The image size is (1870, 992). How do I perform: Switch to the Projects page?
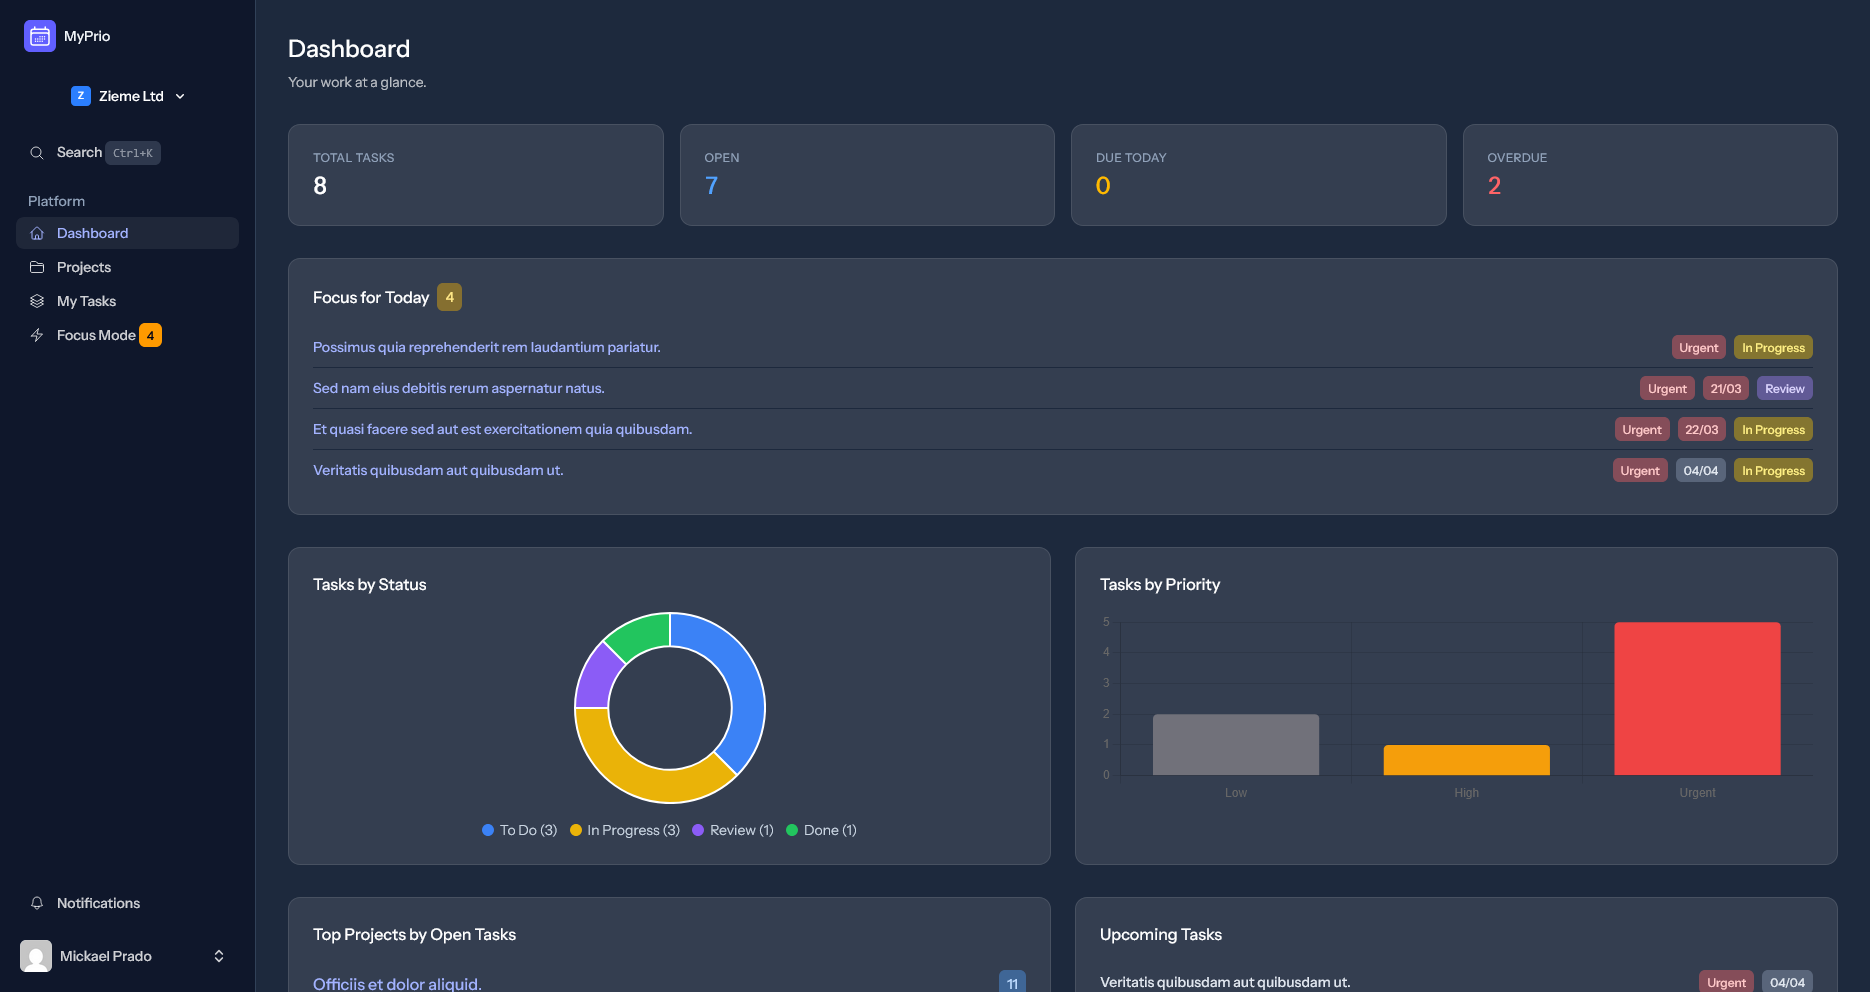tap(84, 267)
